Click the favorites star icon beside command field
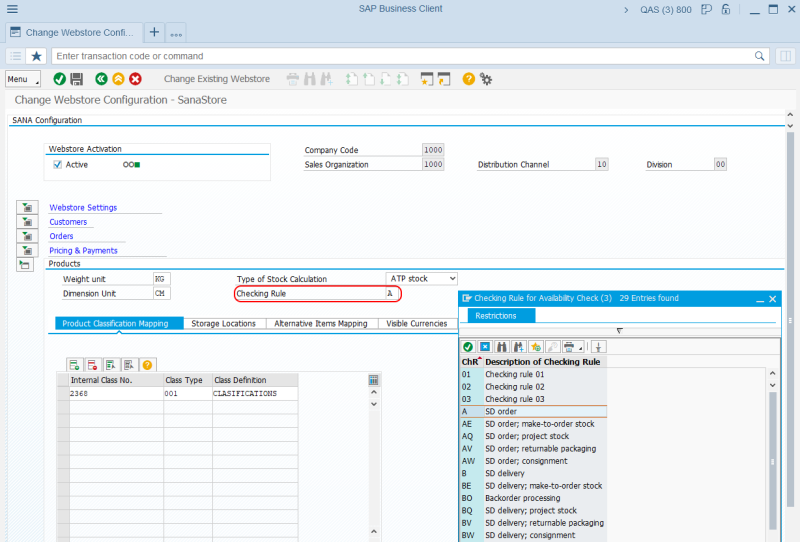Viewport: 800px width, 542px height. (x=36, y=56)
